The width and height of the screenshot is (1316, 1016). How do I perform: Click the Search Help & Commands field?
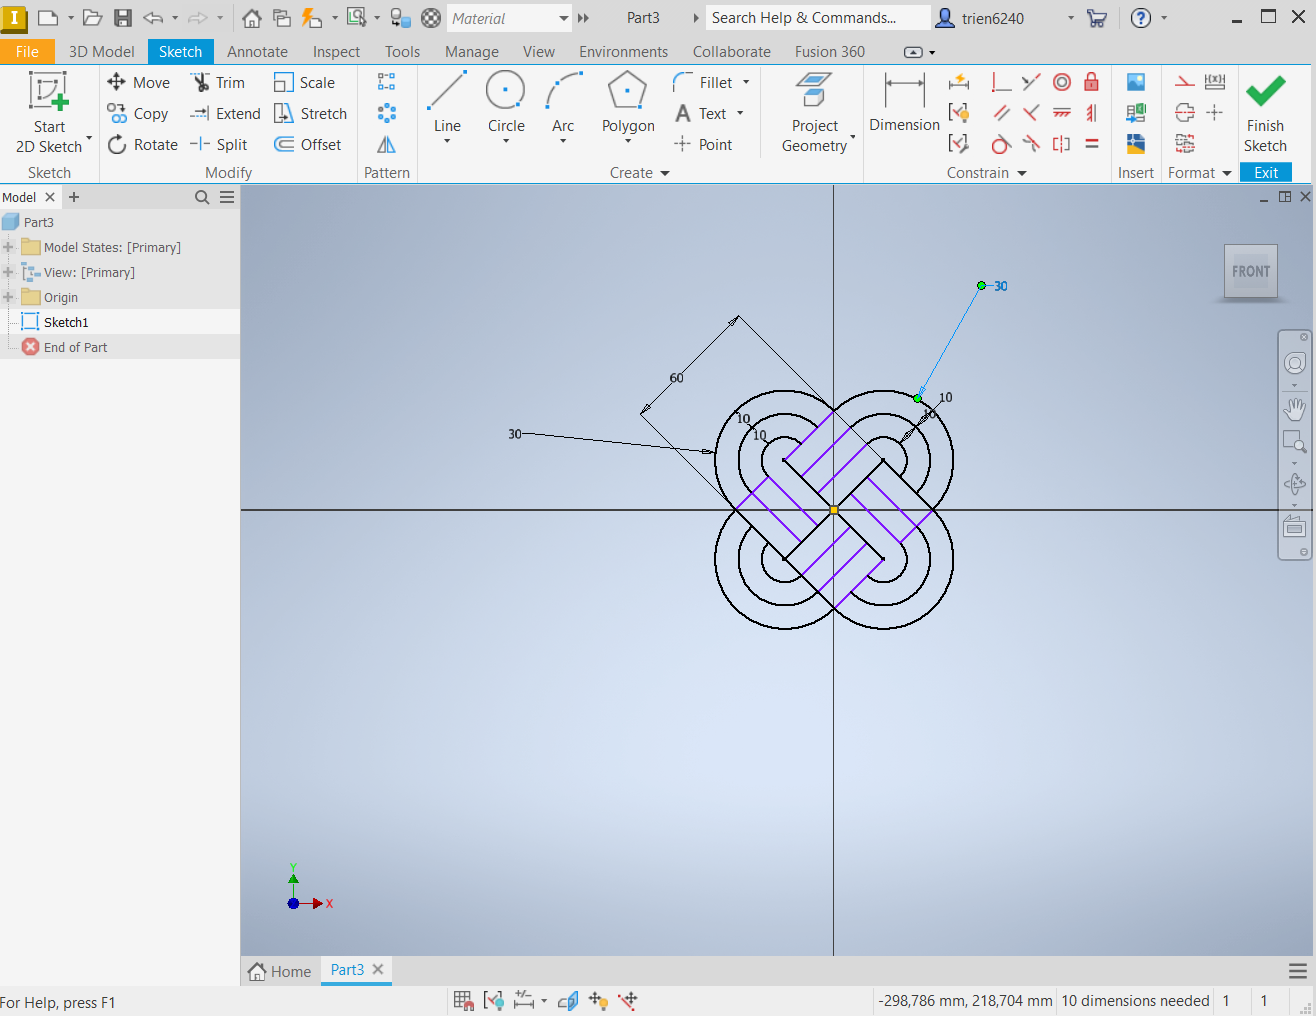803,18
